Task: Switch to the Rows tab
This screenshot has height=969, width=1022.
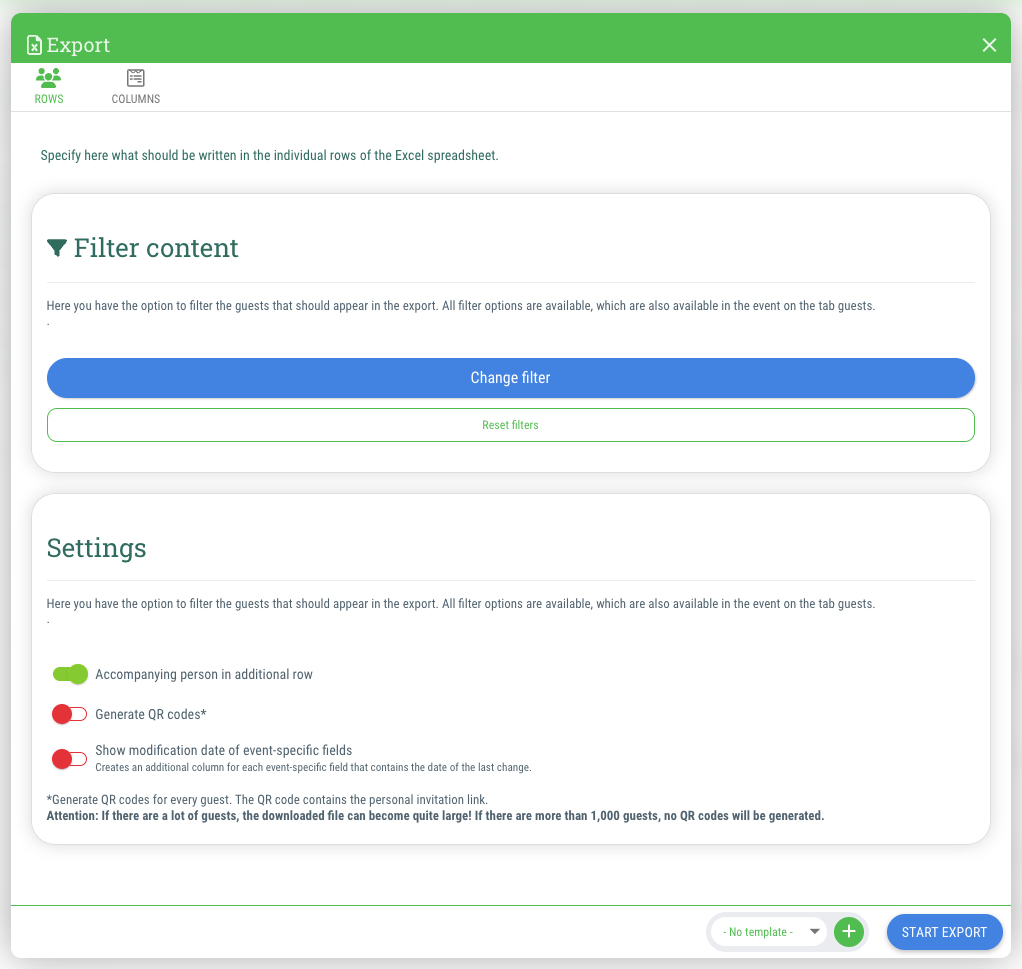Action: point(49,87)
